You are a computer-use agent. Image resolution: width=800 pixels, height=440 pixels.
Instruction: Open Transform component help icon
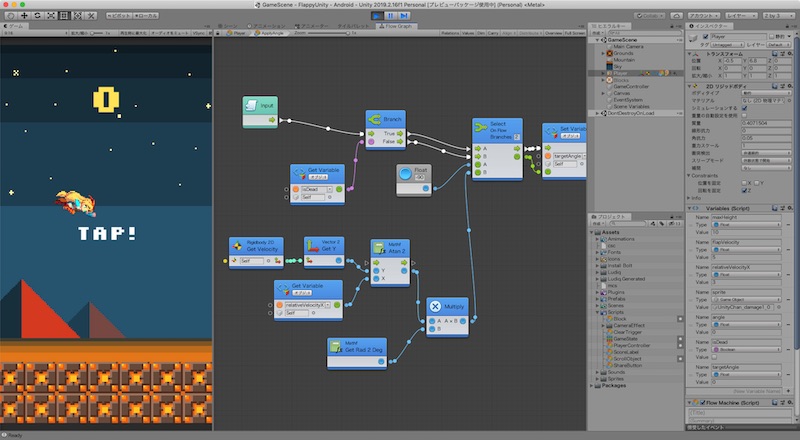click(x=774, y=54)
